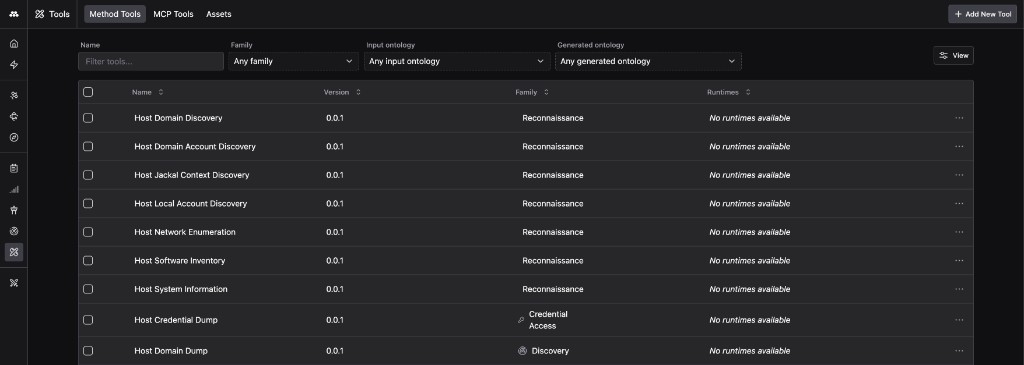Open row menu for Host Domain Dump

(x=959, y=351)
